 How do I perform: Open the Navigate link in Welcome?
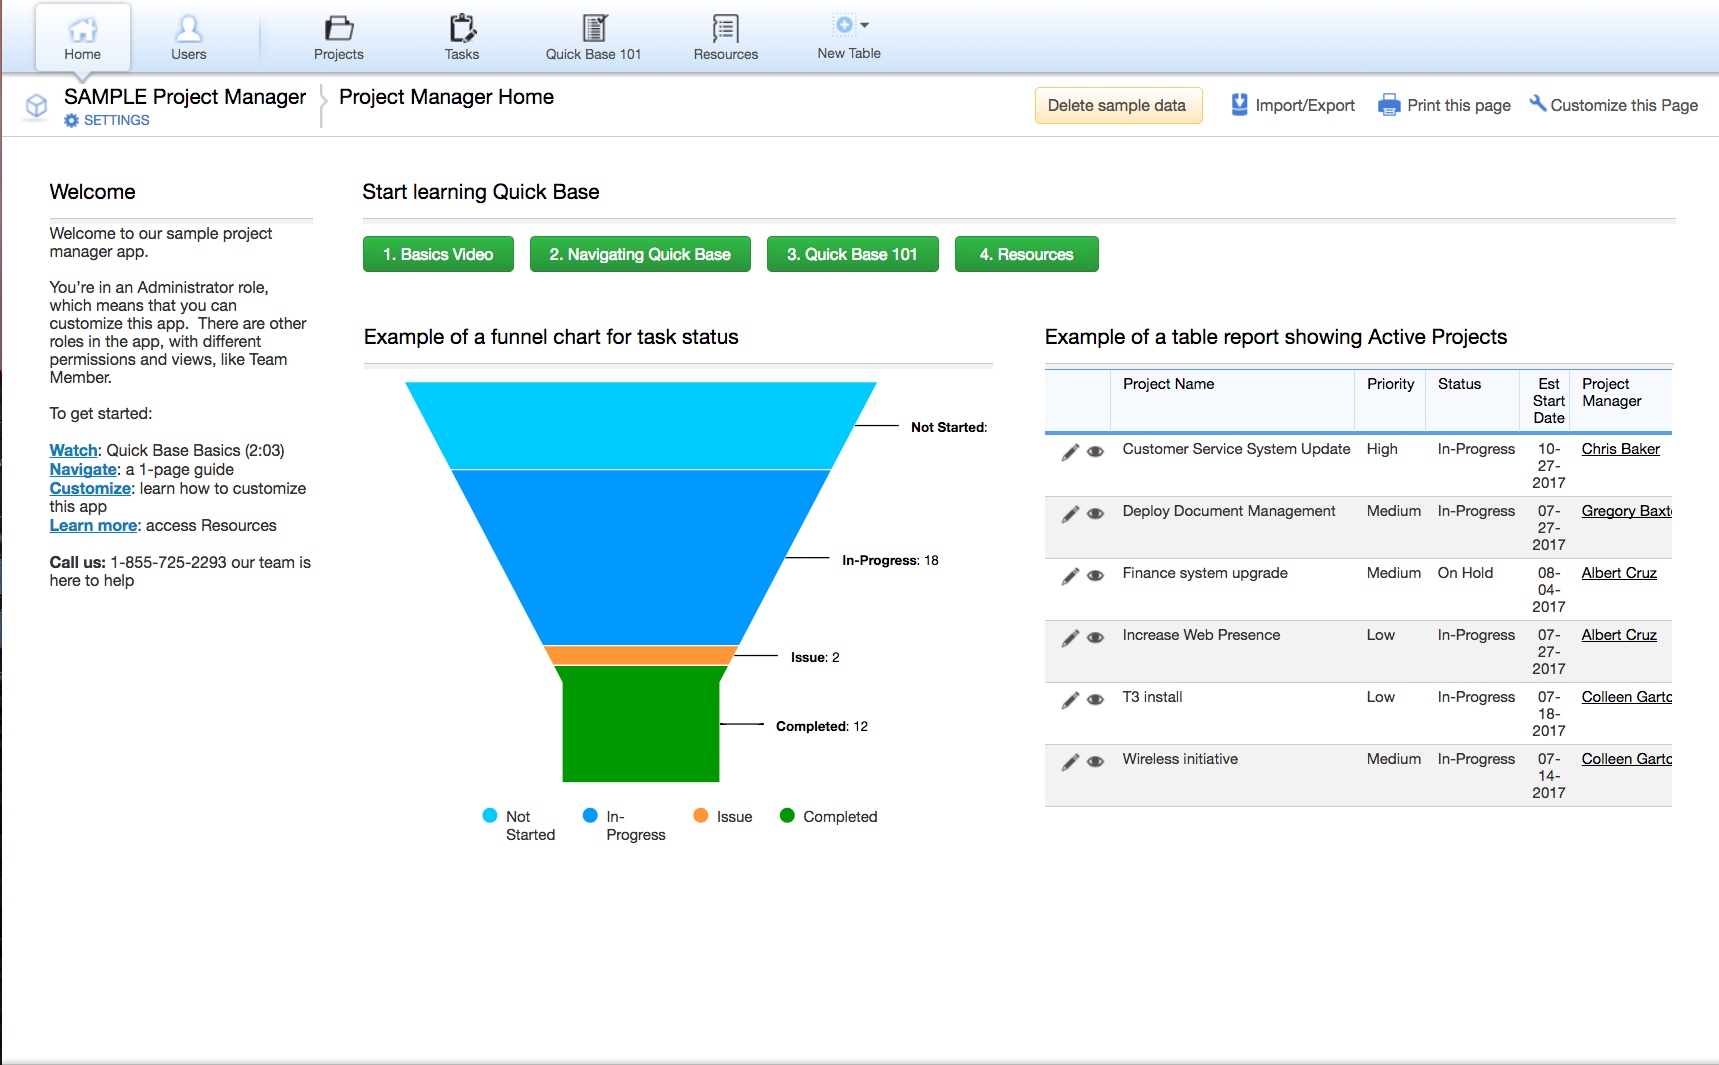point(83,469)
